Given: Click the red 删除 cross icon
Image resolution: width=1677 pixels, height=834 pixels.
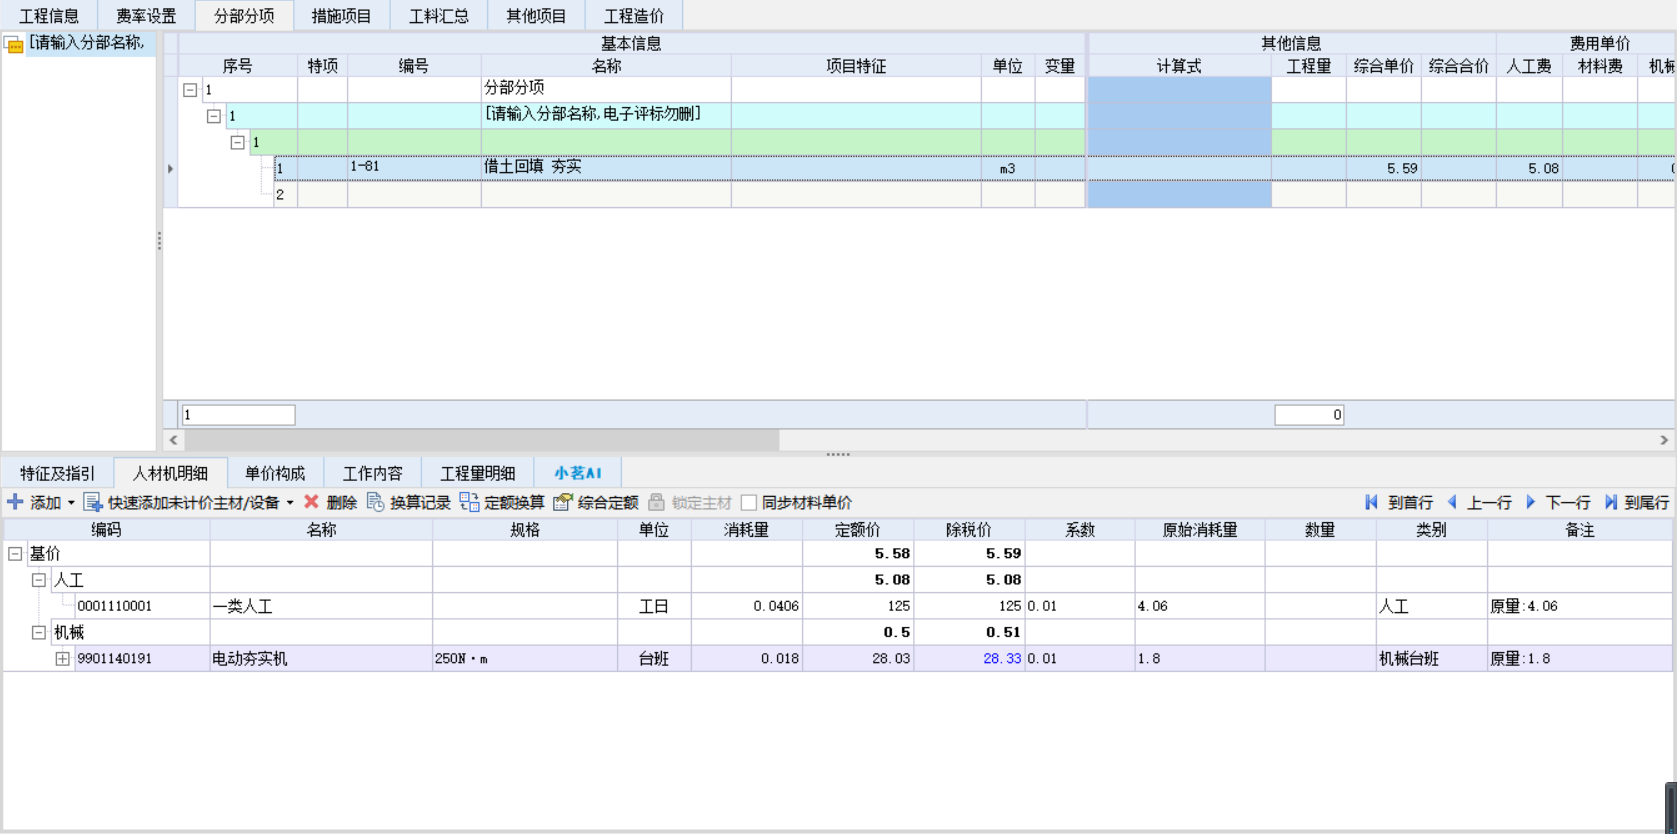Looking at the screenshot, I should click(311, 502).
